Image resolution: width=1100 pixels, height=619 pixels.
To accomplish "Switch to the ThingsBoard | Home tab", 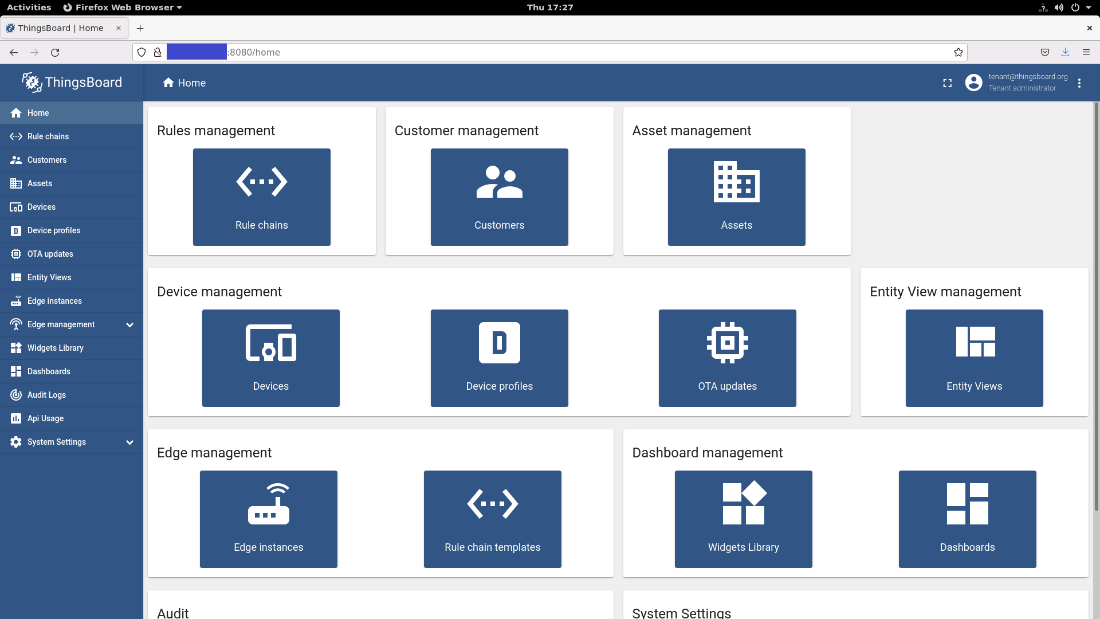I will tap(64, 28).
